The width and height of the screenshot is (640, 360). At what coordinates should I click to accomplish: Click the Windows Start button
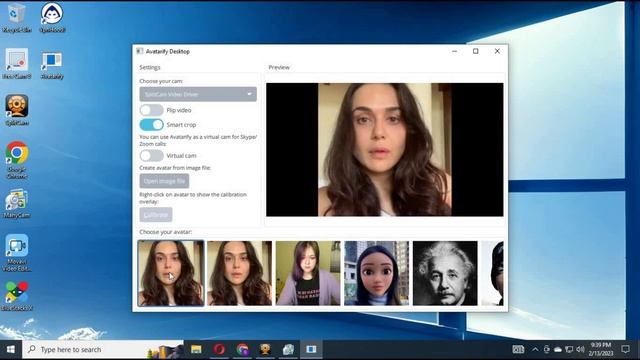tap(11, 349)
